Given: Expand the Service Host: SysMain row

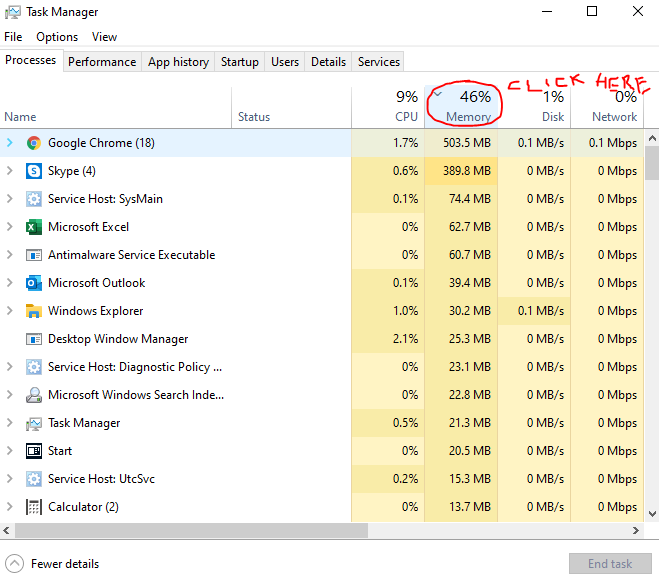Looking at the screenshot, I should 10,199.
